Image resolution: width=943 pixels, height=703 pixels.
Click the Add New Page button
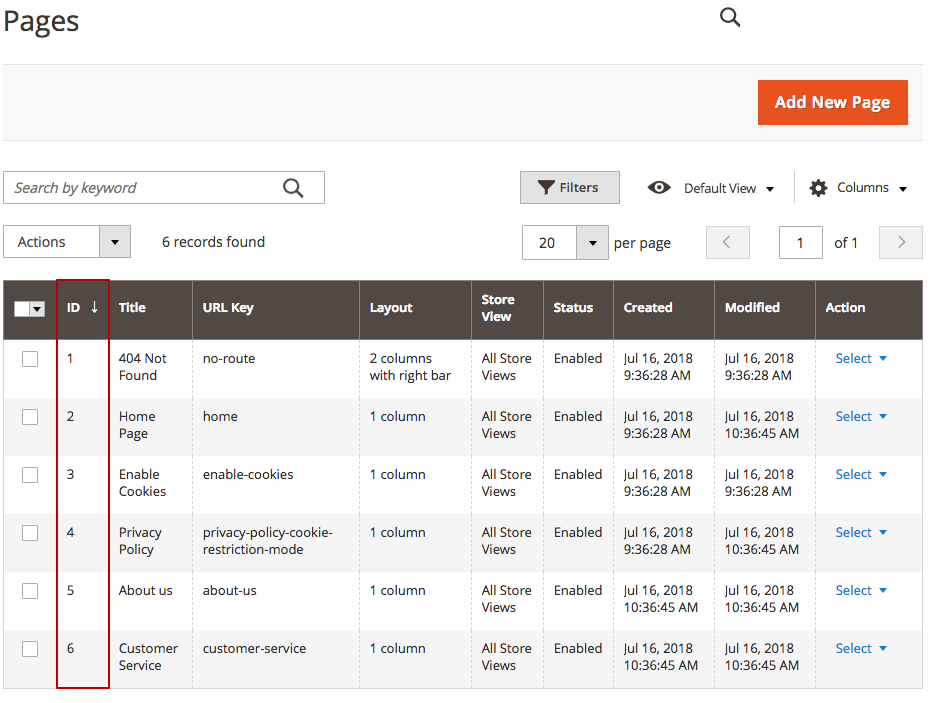point(832,102)
